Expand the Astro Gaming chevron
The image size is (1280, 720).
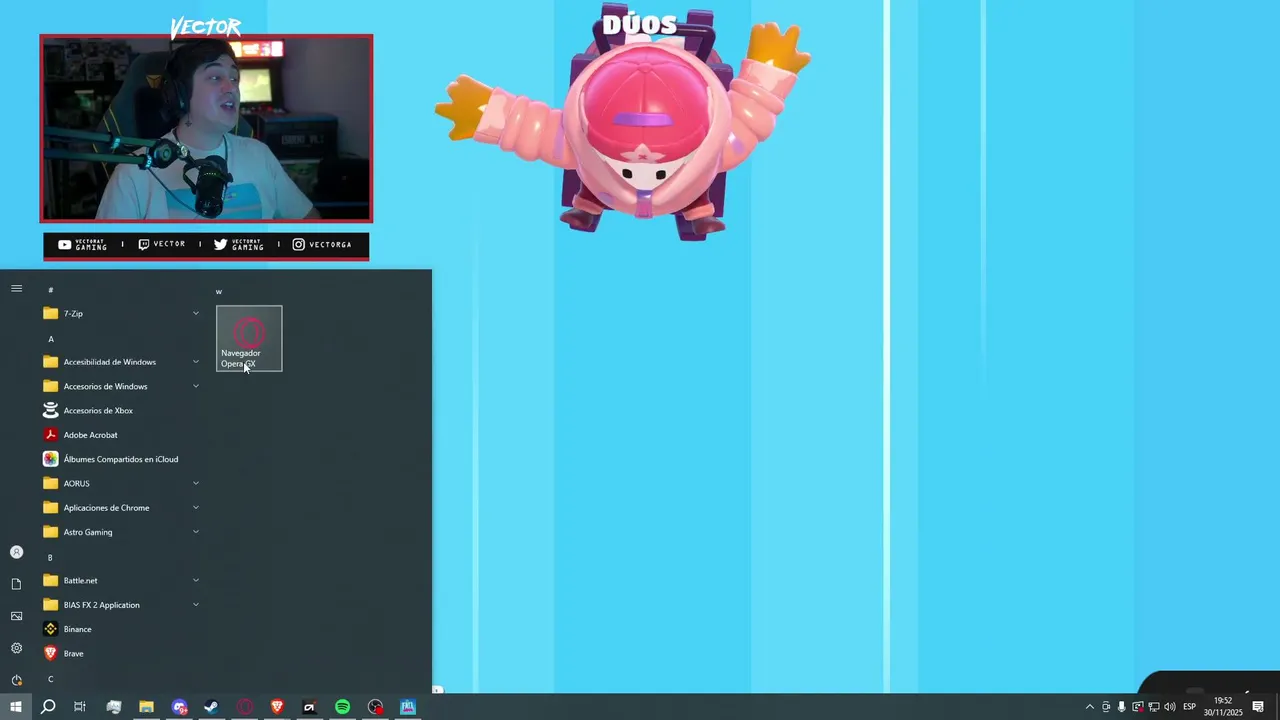tap(196, 532)
